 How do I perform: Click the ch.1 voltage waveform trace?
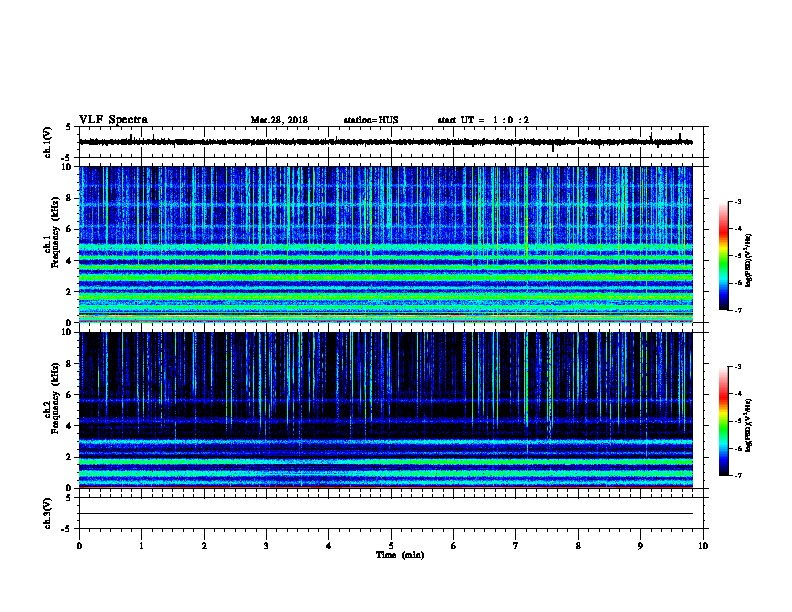(386, 142)
